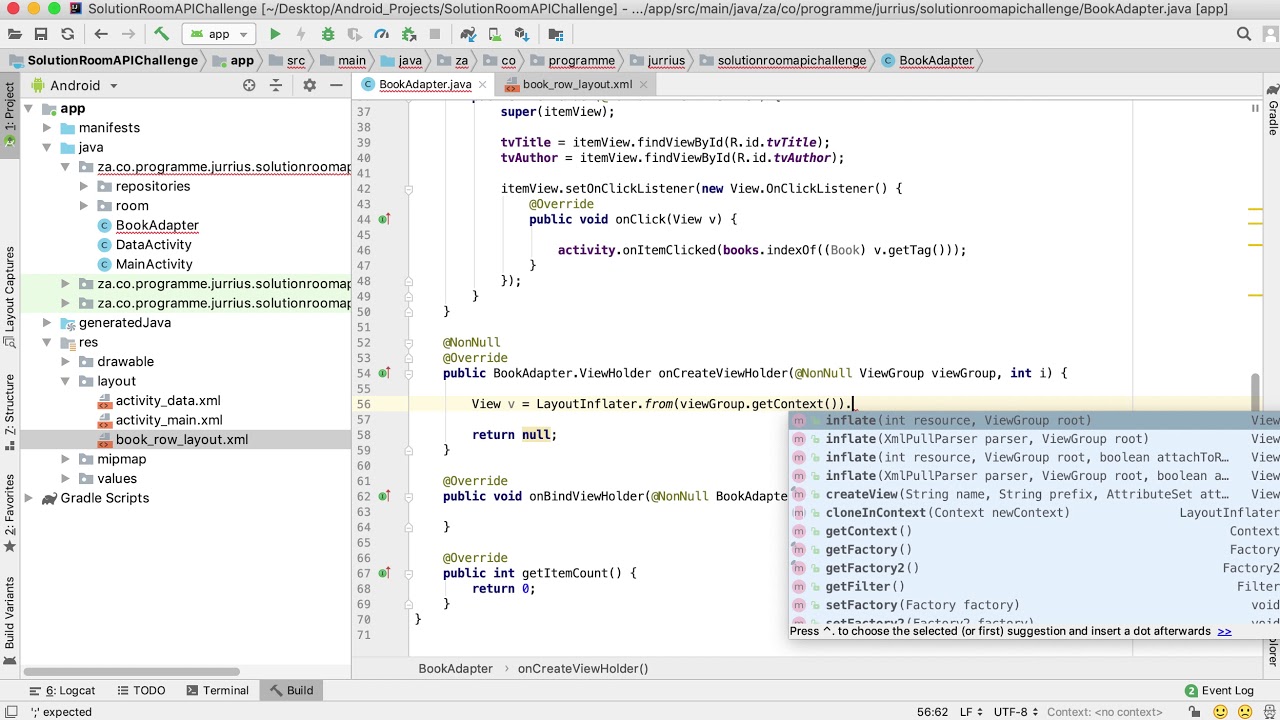Navigate back with the left arrow

tap(101, 34)
